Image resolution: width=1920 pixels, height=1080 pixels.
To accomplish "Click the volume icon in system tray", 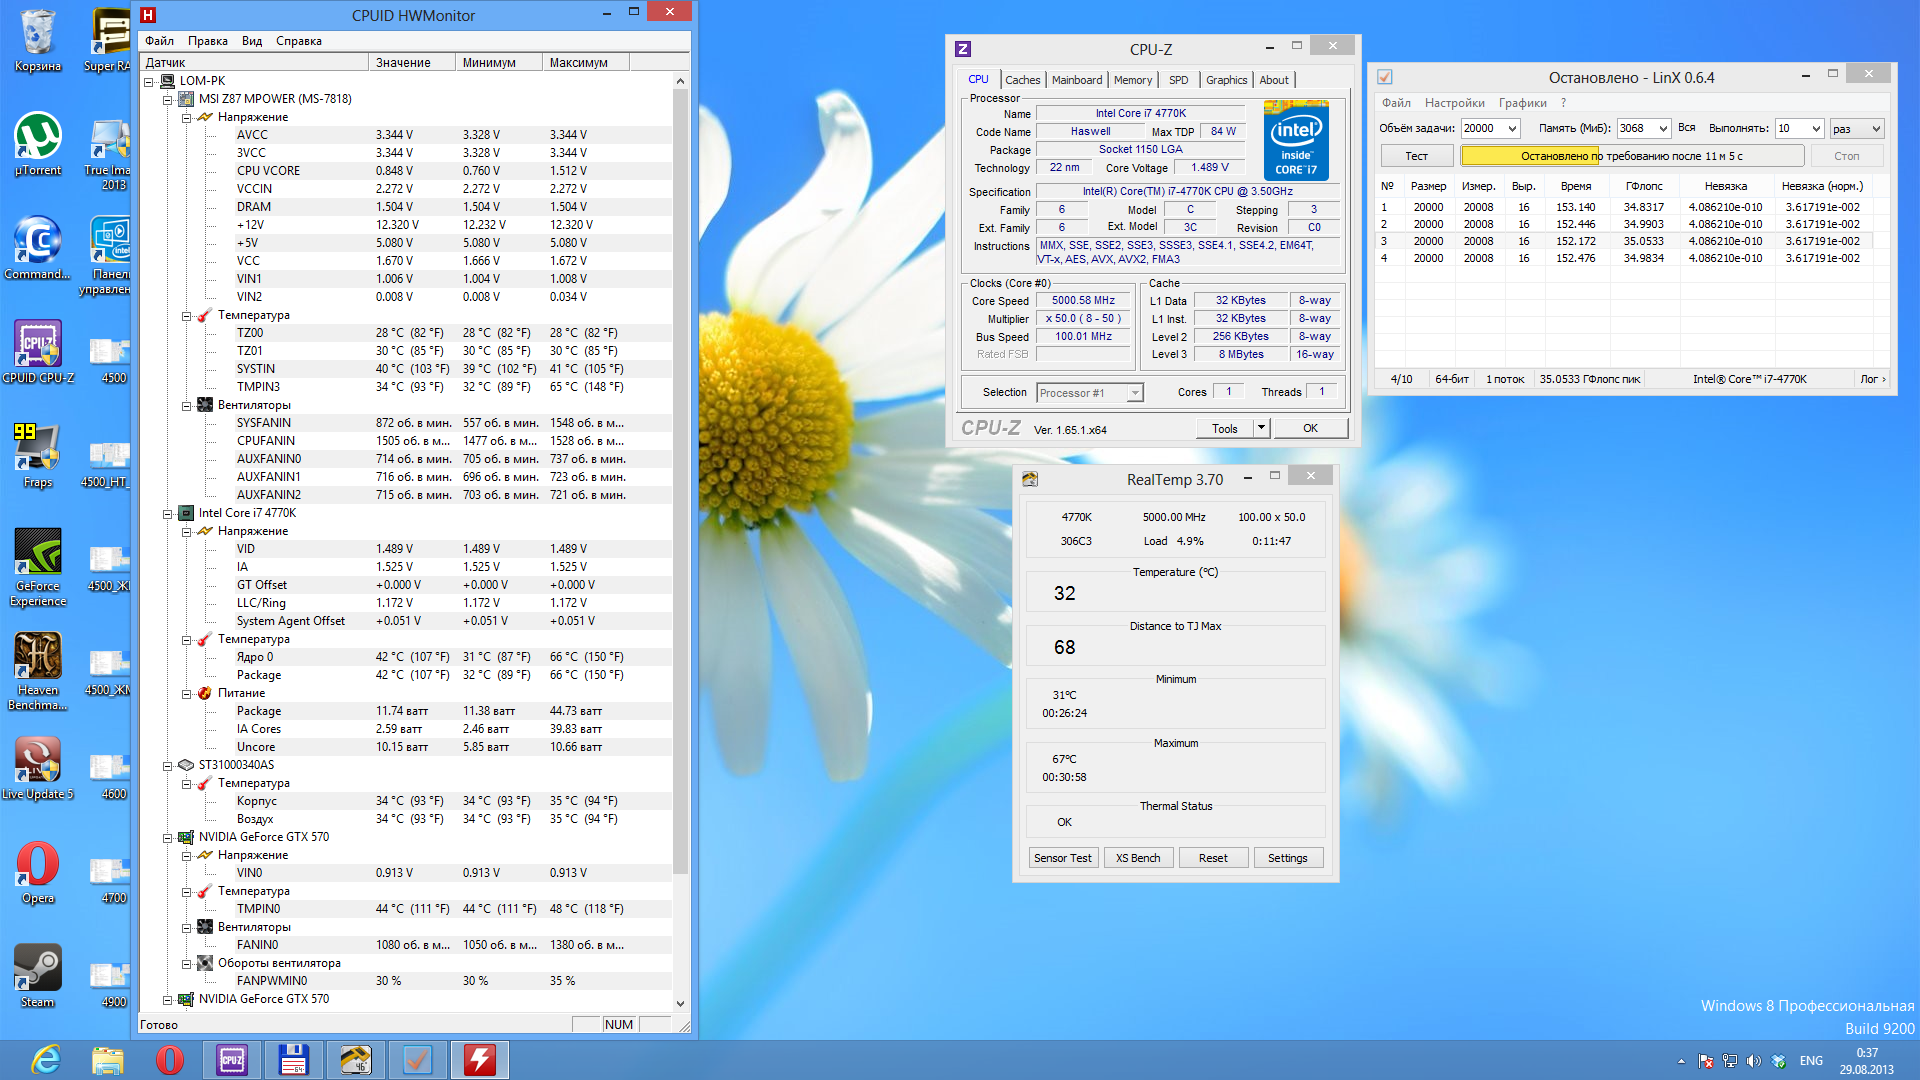I will click(1753, 1061).
